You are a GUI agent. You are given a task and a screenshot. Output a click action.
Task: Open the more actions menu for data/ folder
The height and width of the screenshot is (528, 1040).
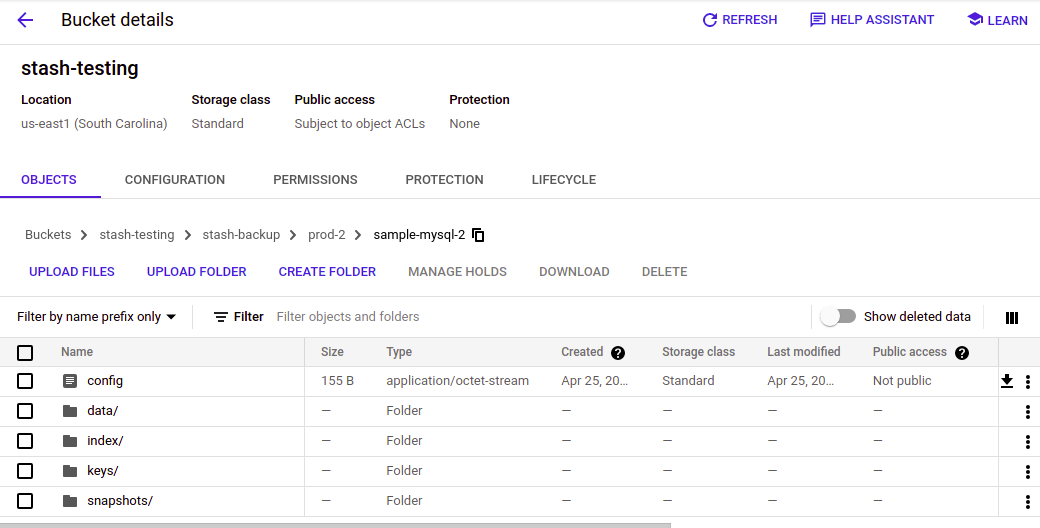(x=1028, y=411)
